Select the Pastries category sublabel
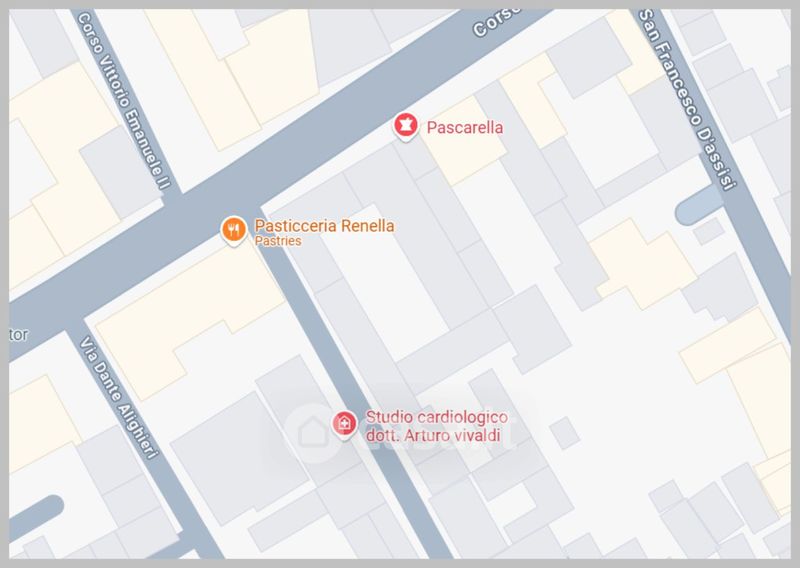This screenshot has width=800, height=568. click(278, 241)
